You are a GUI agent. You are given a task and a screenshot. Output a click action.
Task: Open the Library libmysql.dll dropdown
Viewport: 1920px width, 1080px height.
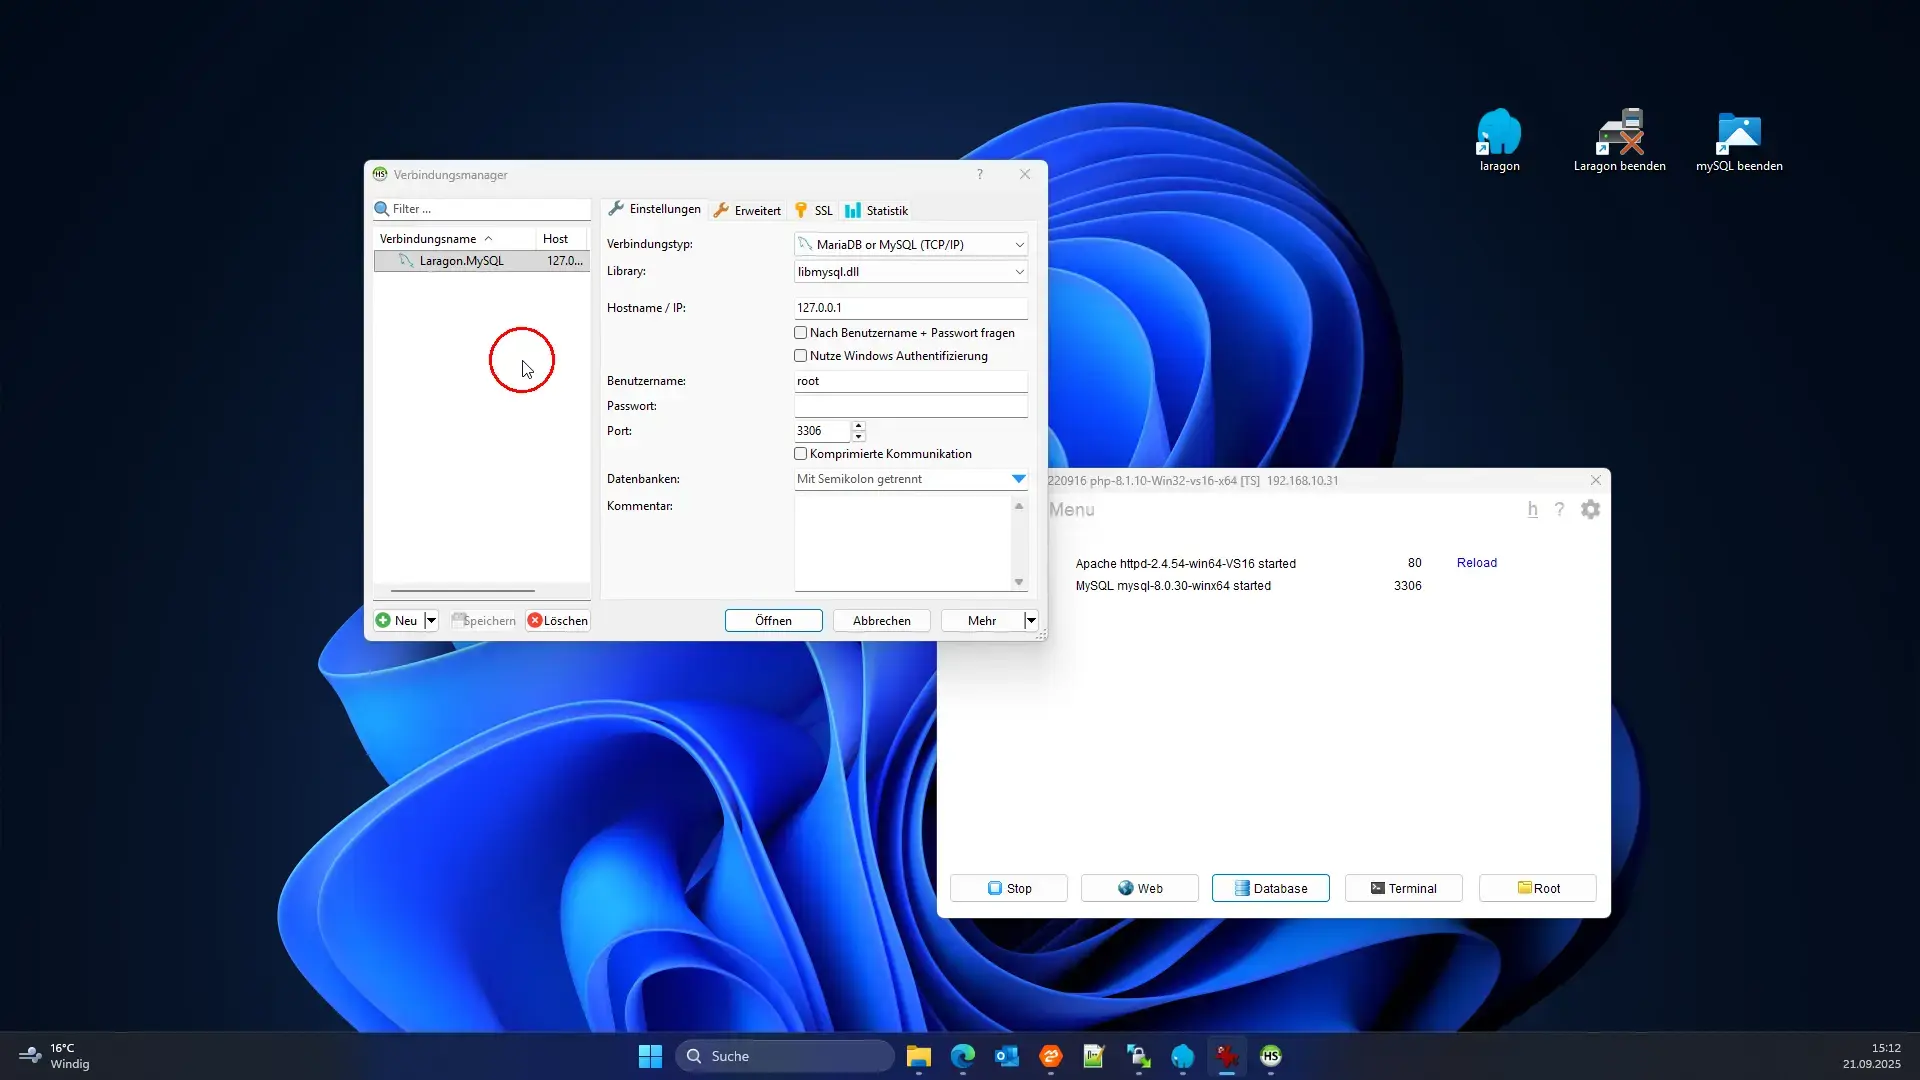click(1019, 272)
